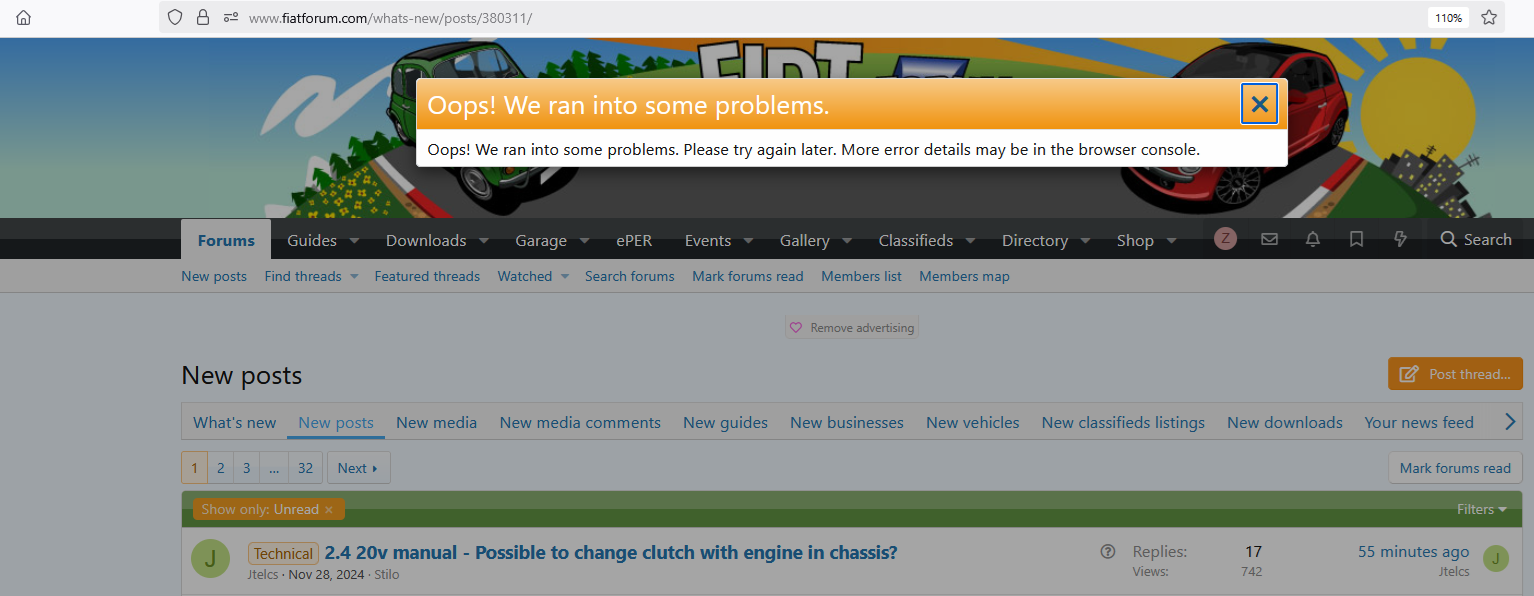Screen dimensions: 1534x596
Task: Expand the Directory dropdown arrow
Action: pos(1085,240)
